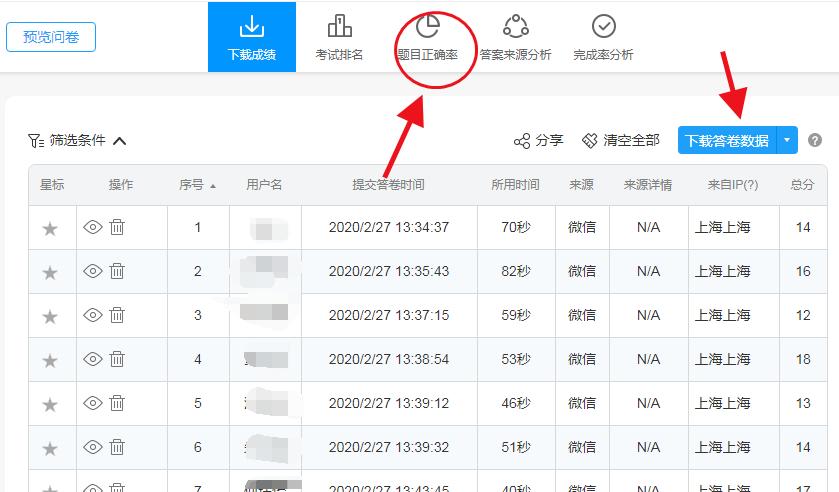839x492 pixels.
Task: Click the 所用时间 column header
Action: (515, 185)
